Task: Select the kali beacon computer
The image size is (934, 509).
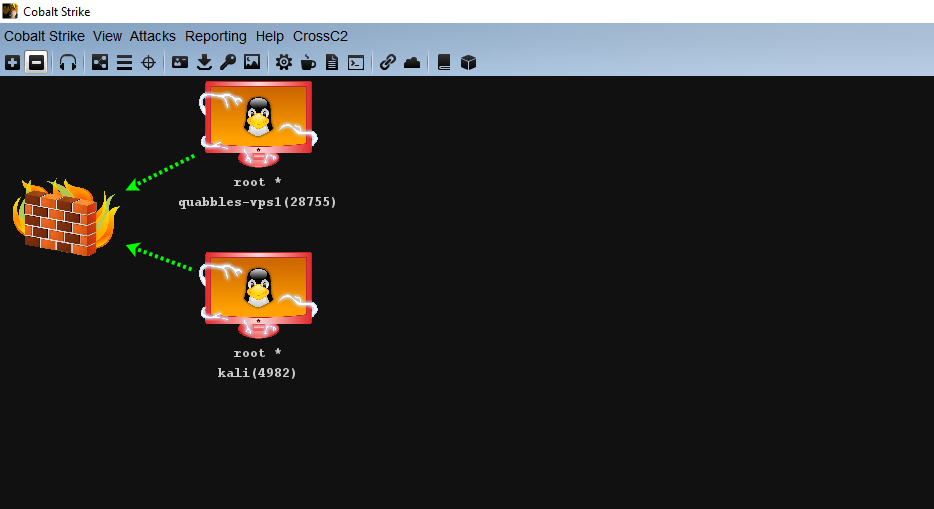Action: (258, 295)
